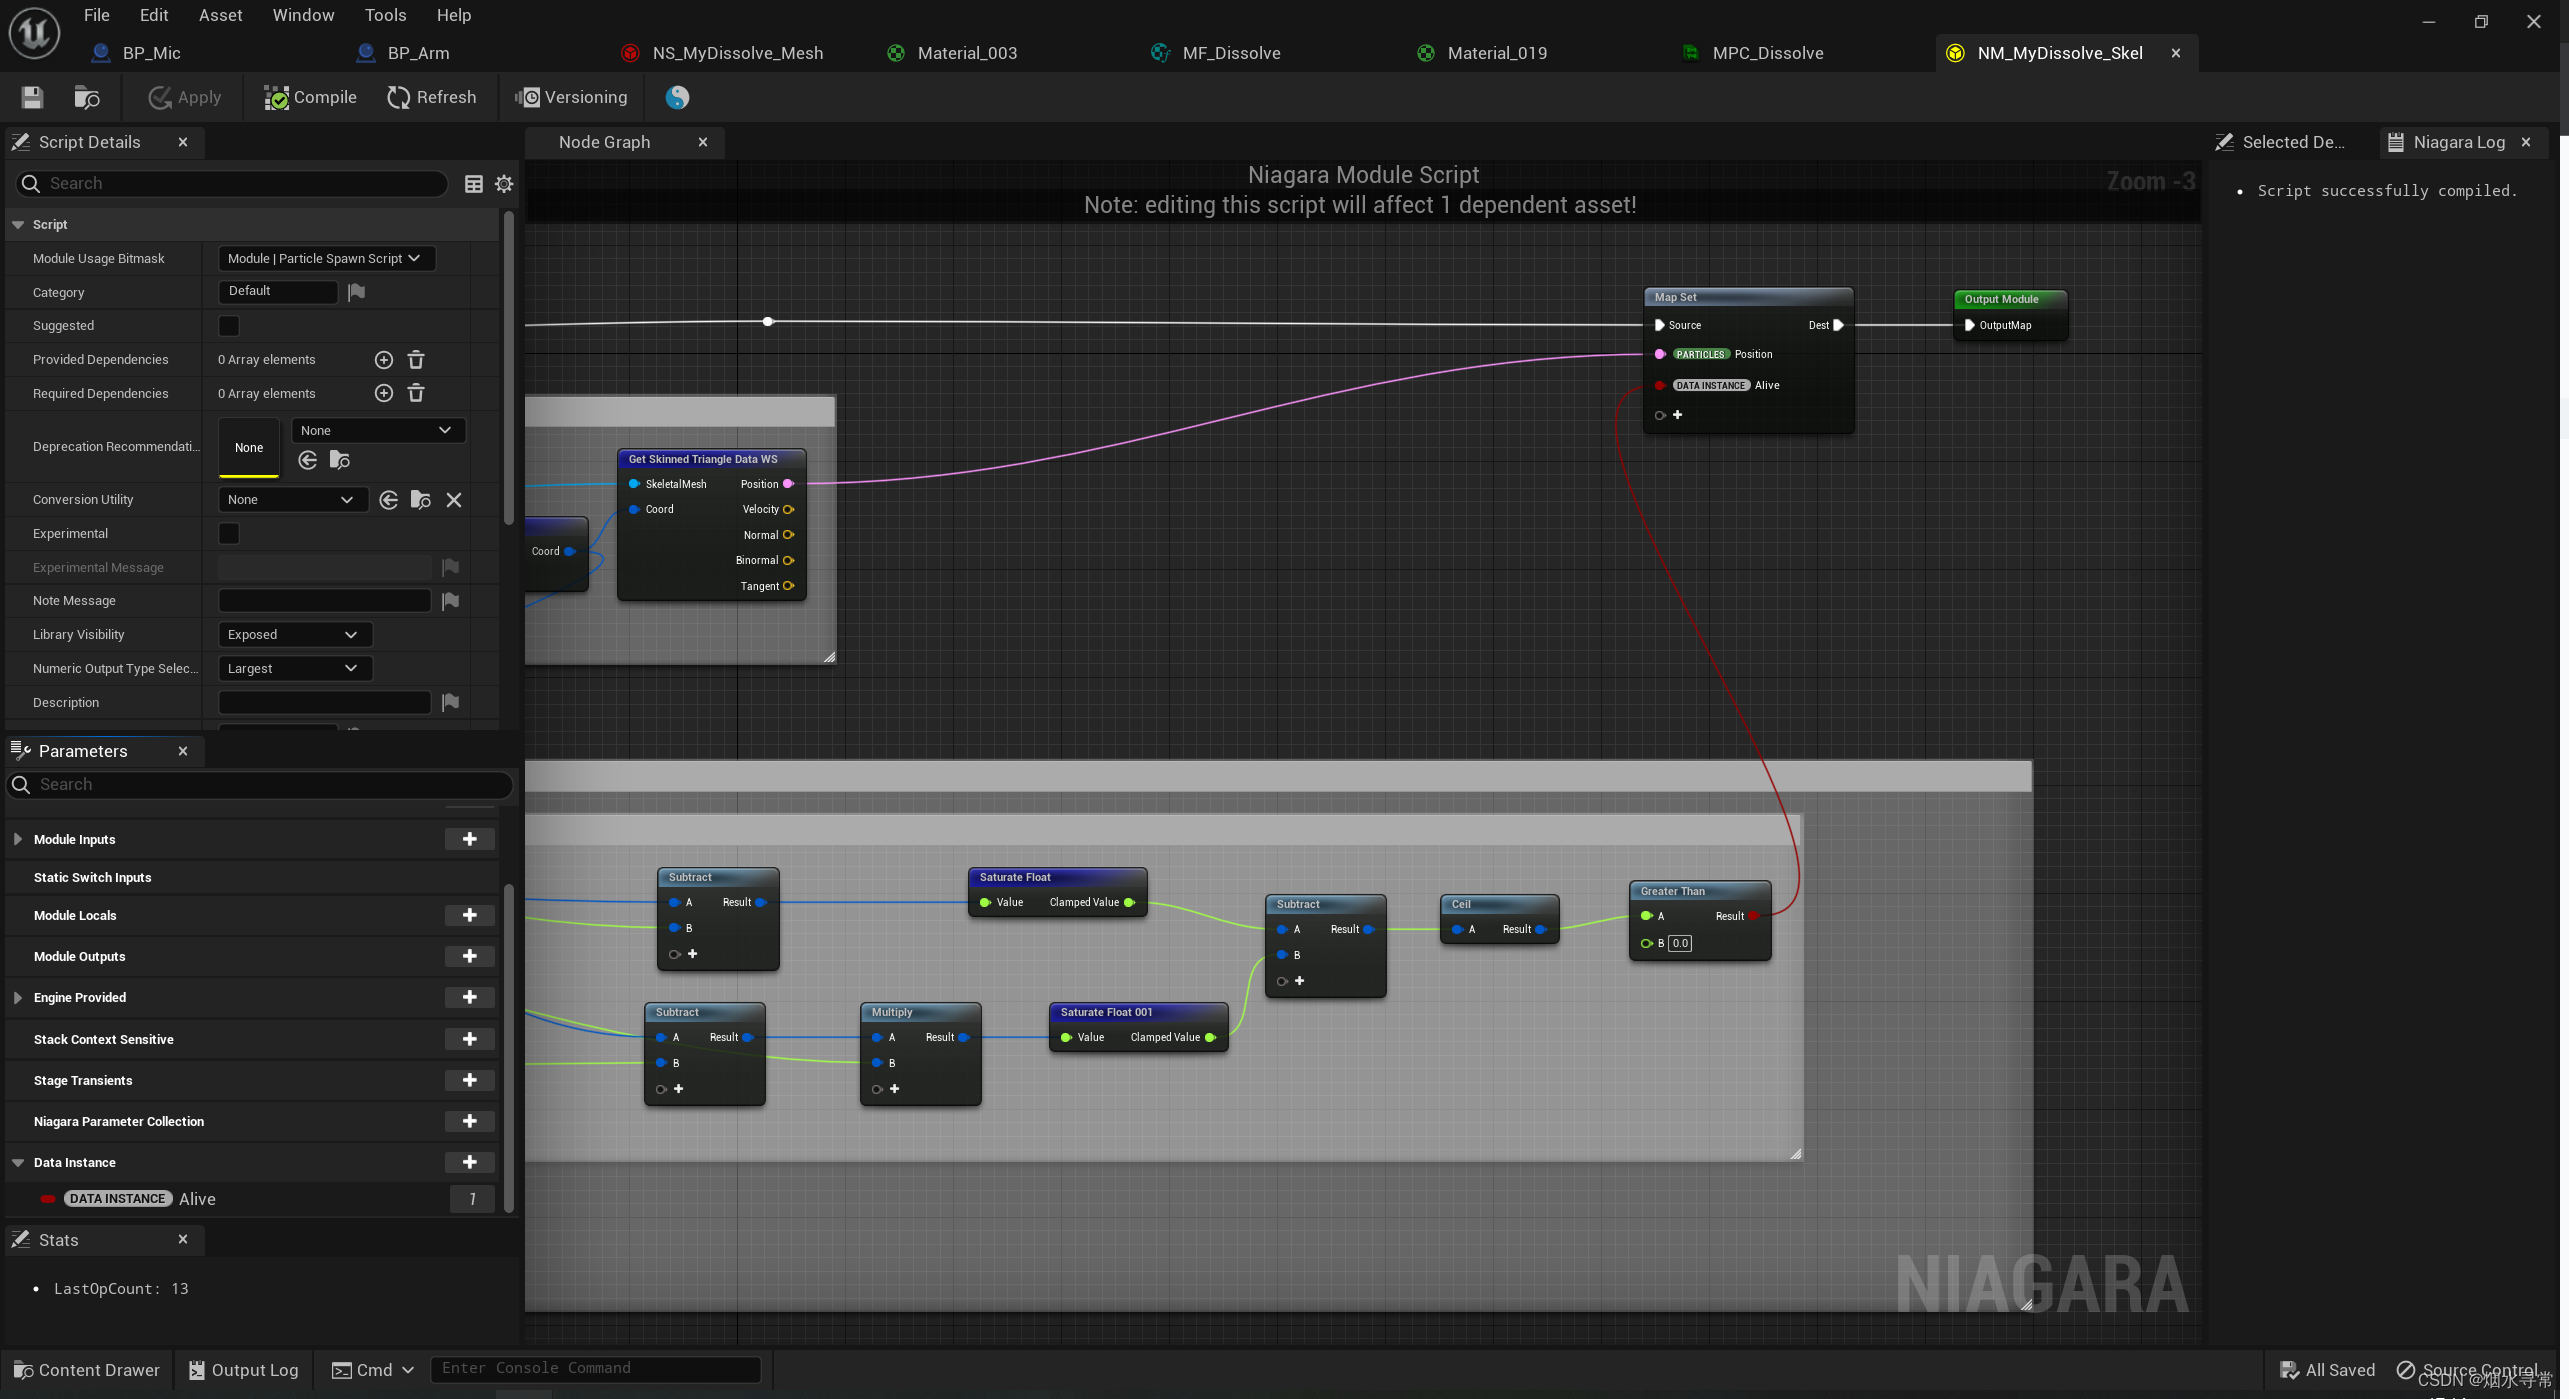The image size is (2569, 1399).
Task: Refresh the module script nodes
Action: [x=432, y=97]
